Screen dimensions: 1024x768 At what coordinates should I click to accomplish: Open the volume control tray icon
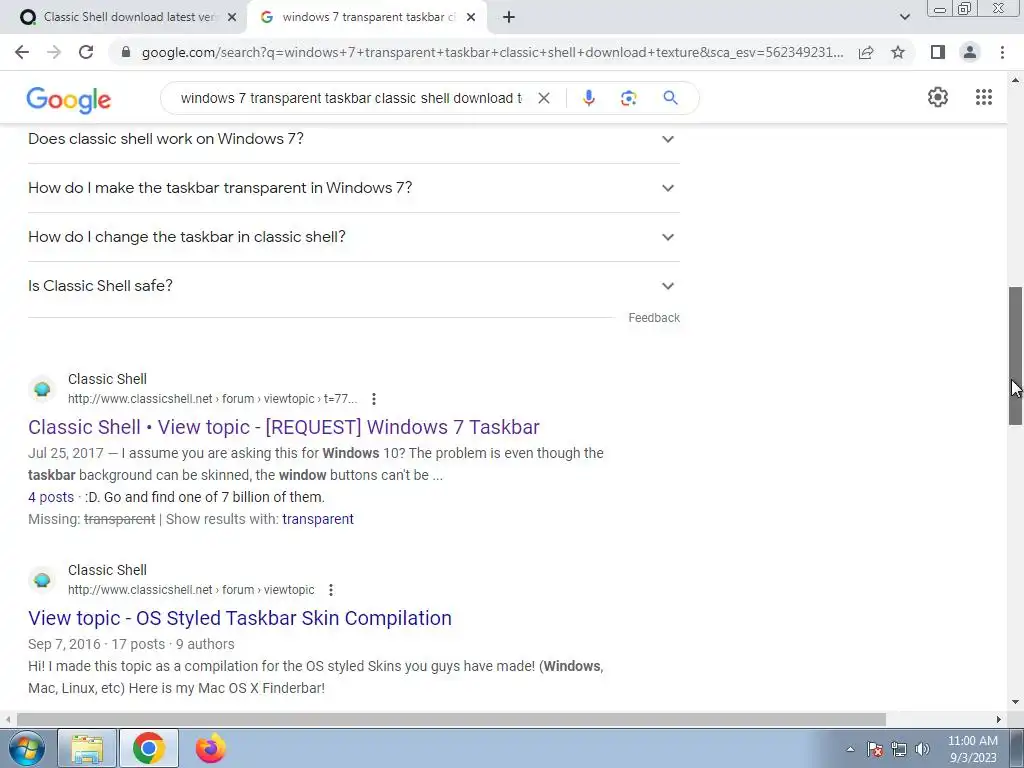tap(922, 749)
